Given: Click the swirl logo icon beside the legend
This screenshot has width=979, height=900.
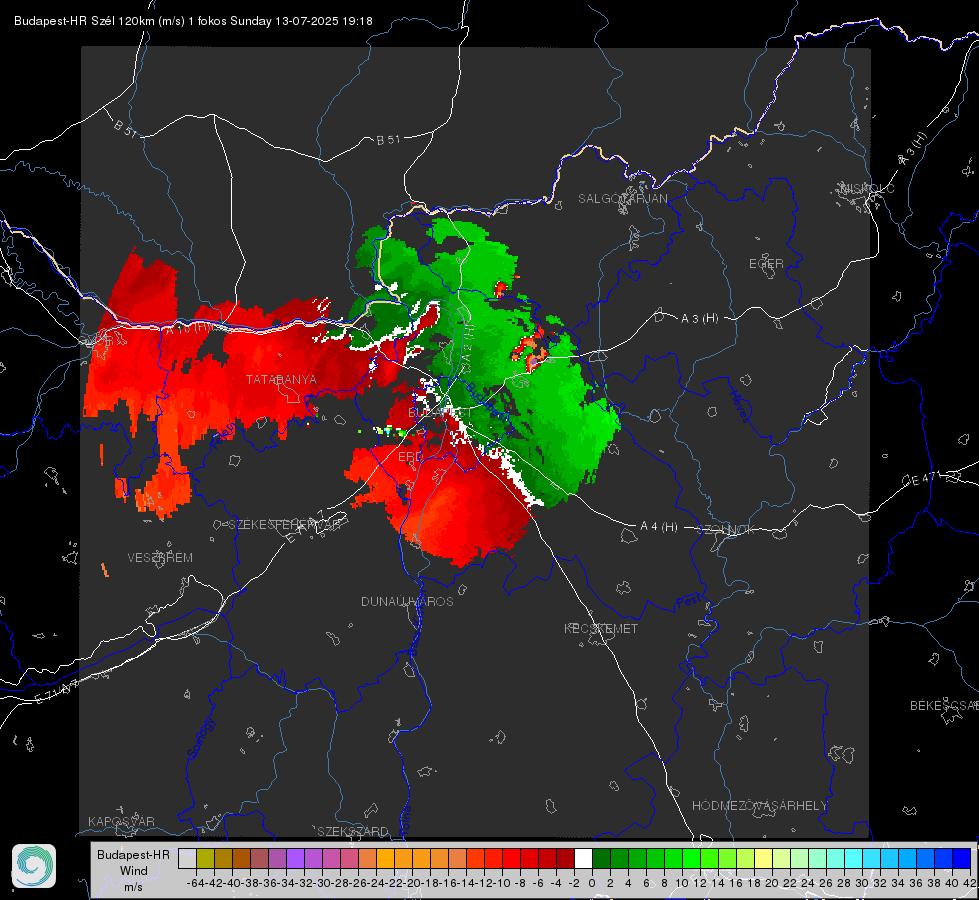Looking at the screenshot, I should pyautogui.click(x=34, y=866).
